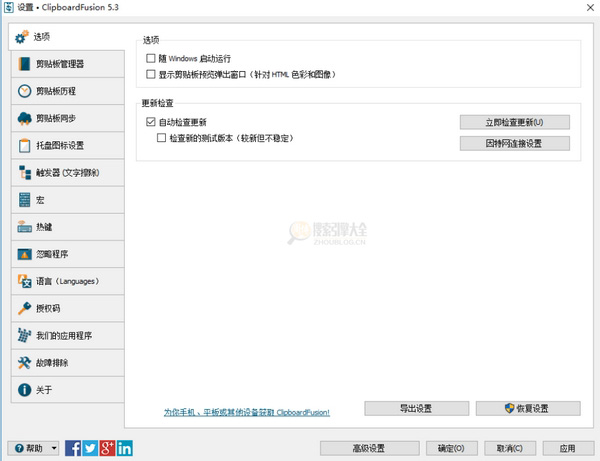Open the Google Plus social icon
Viewport: 600px width, 461px height.
pos(108,448)
